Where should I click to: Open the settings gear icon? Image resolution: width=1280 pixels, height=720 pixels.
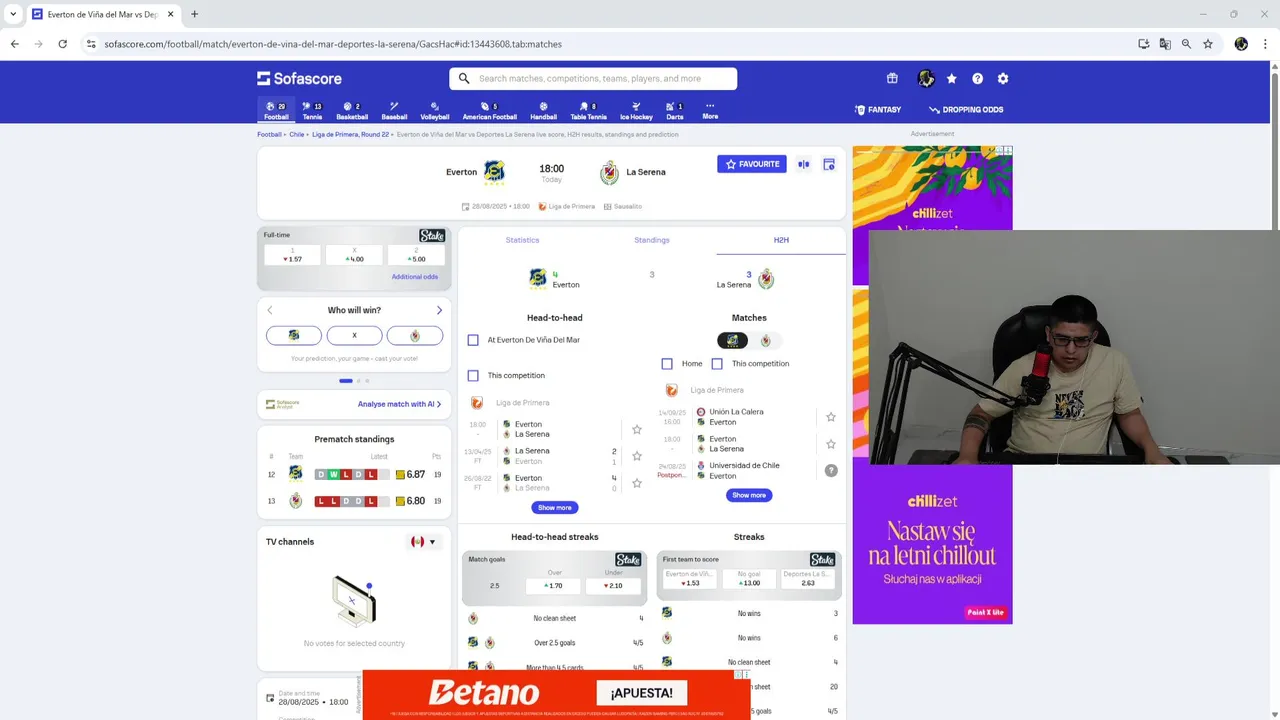click(1003, 78)
